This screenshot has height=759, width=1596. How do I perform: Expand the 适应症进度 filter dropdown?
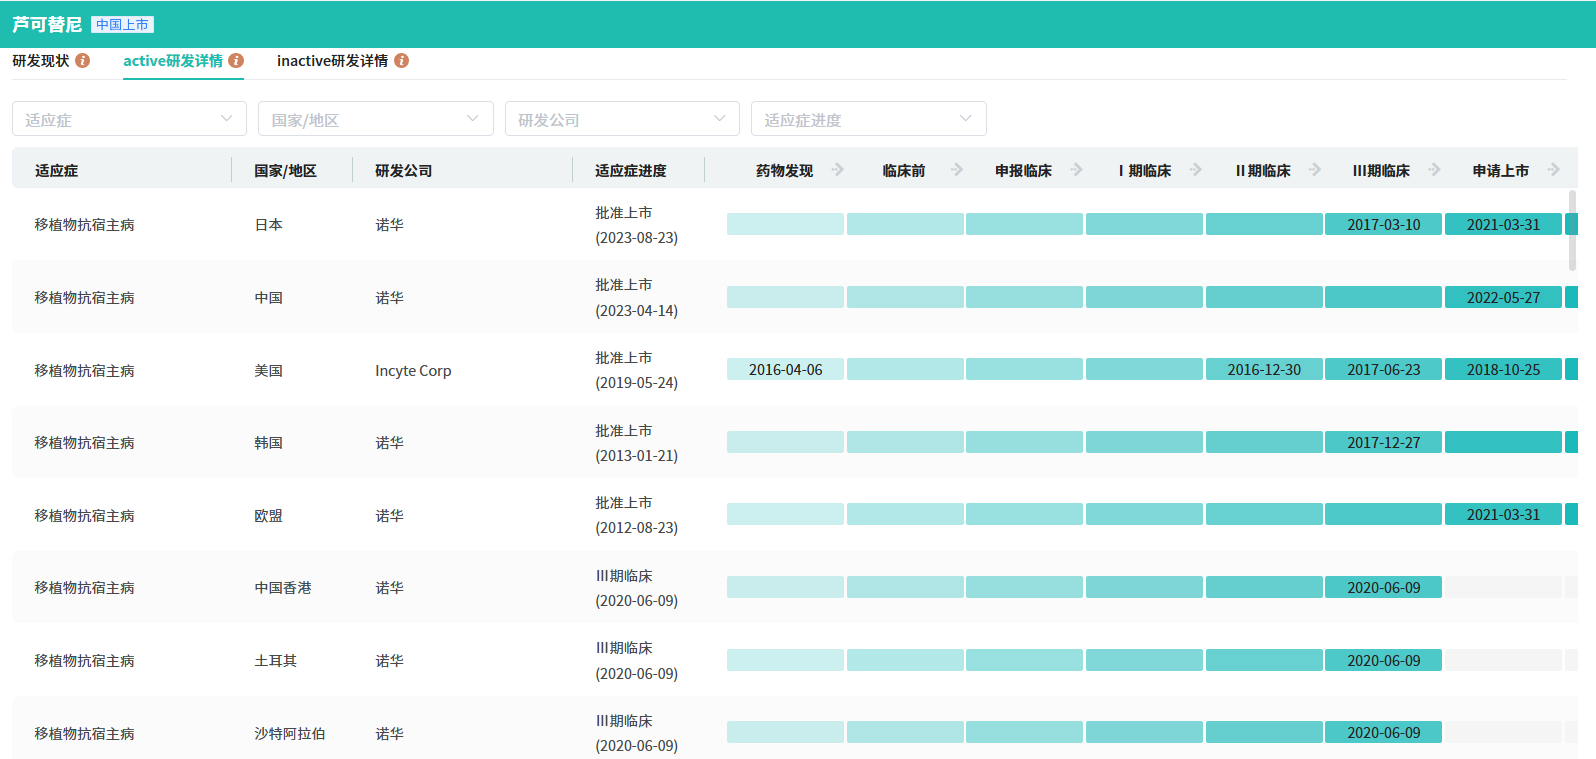pos(868,119)
